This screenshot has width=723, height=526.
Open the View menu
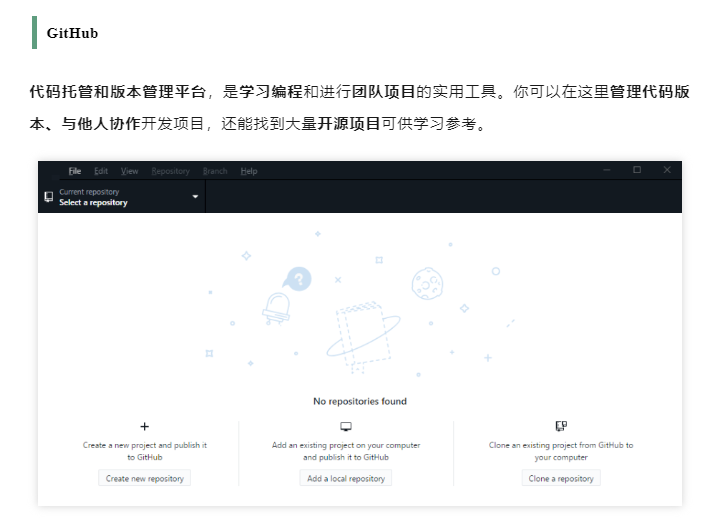(x=130, y=171)
